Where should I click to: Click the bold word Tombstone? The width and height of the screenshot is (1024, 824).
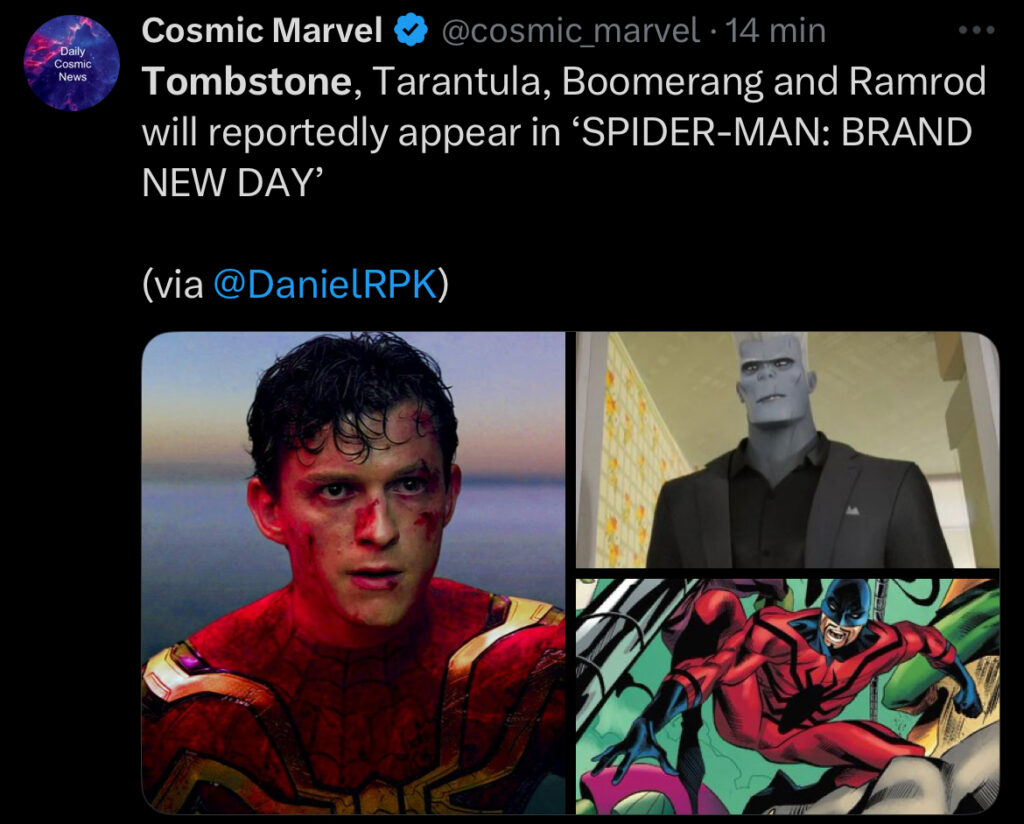tap(248, 82)
